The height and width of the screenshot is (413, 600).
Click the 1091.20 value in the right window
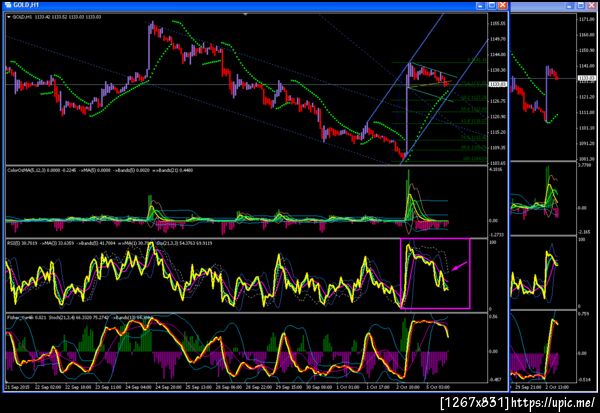pos(587,144)
